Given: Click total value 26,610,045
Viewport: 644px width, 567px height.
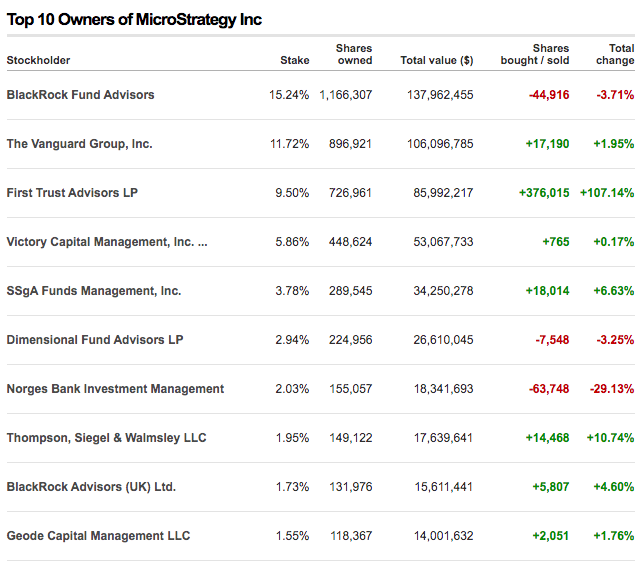Looking at the screenshot, I should pos(443,340).
